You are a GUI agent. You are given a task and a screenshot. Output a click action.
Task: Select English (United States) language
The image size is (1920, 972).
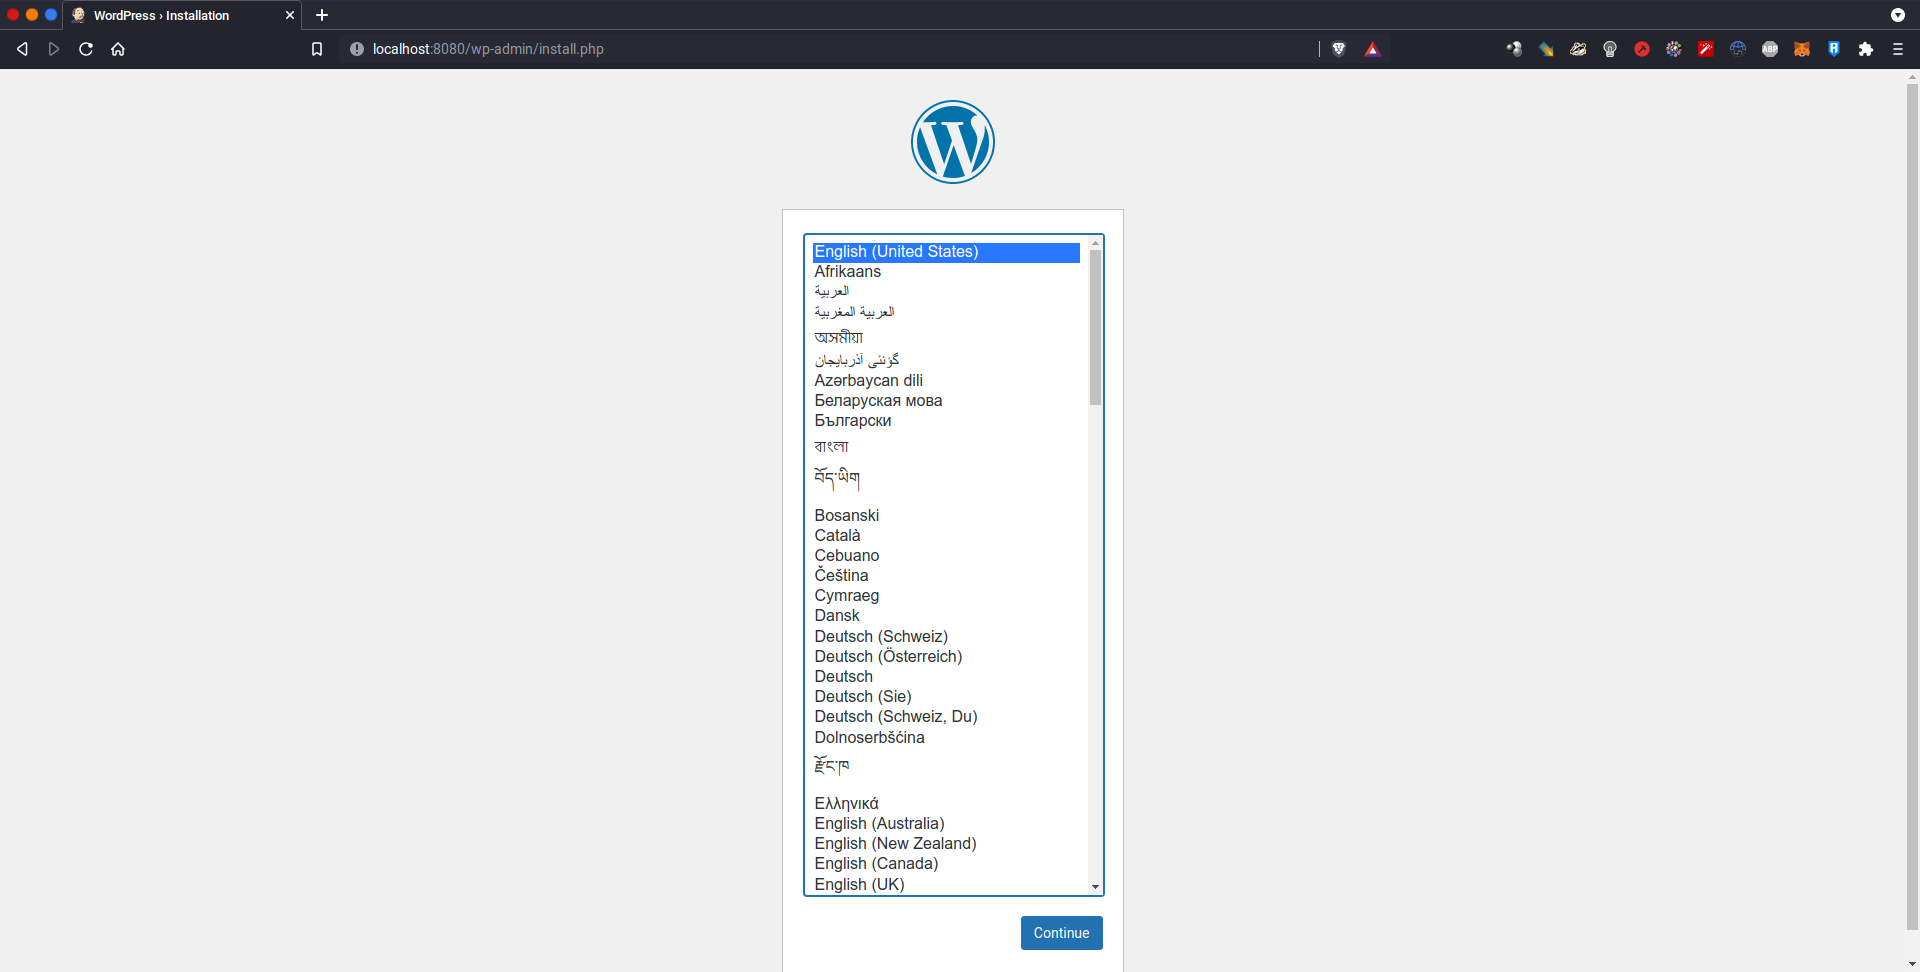coord(946,252)
